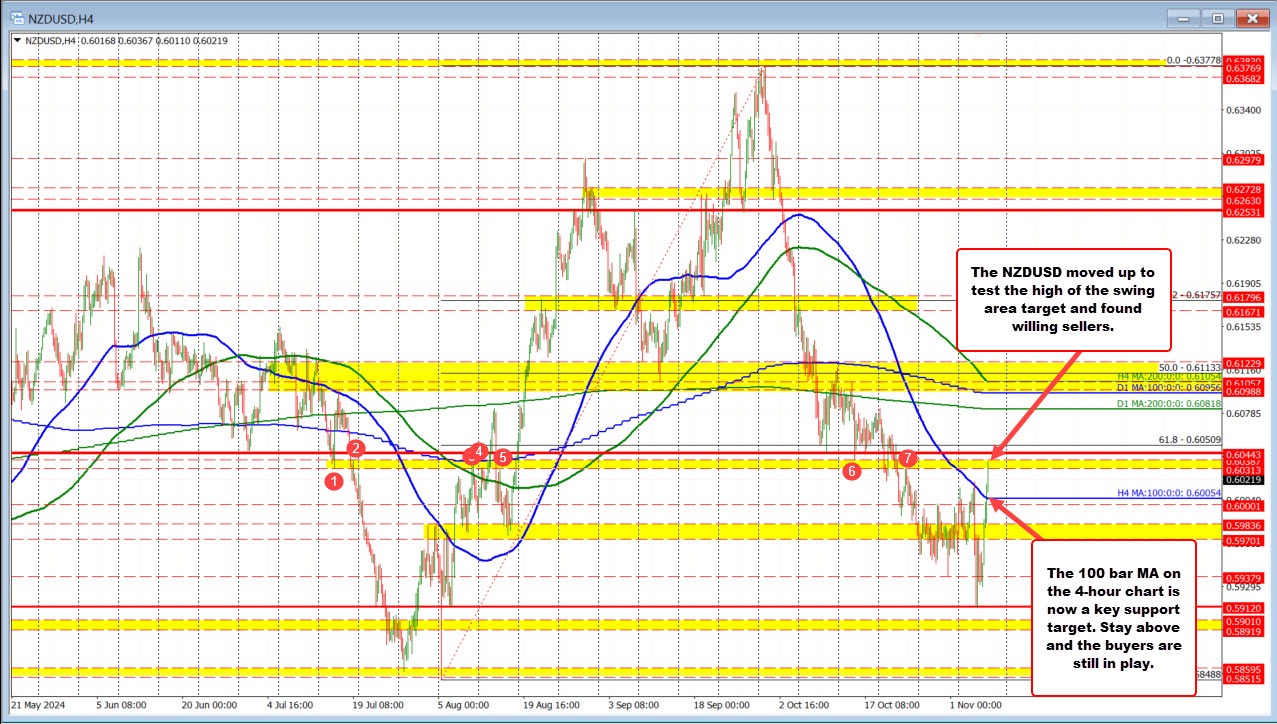Select the red numbered marker 6
This screenshot has height=724, width=1277.
tap(852, 470)
